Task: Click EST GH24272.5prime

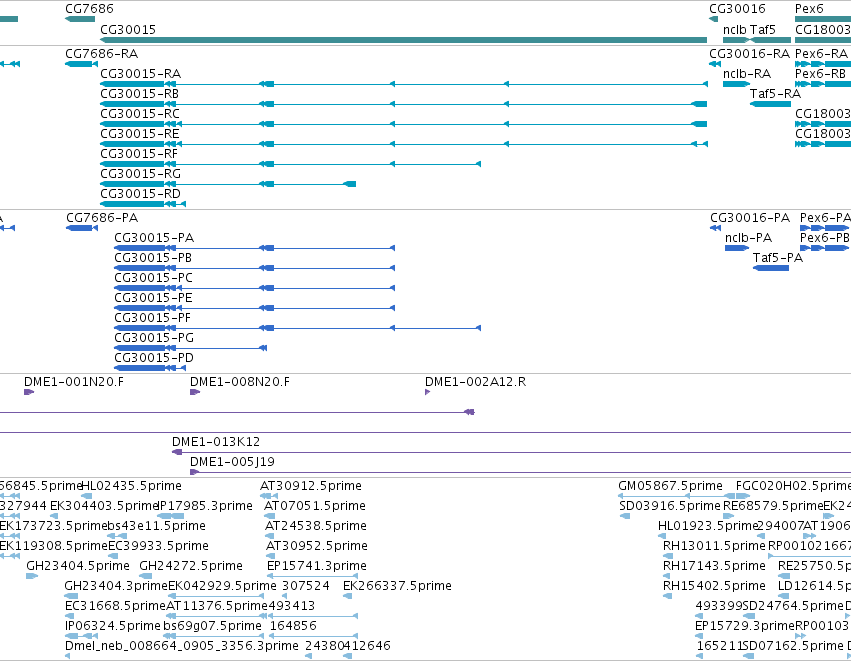Action: (191, 567)
